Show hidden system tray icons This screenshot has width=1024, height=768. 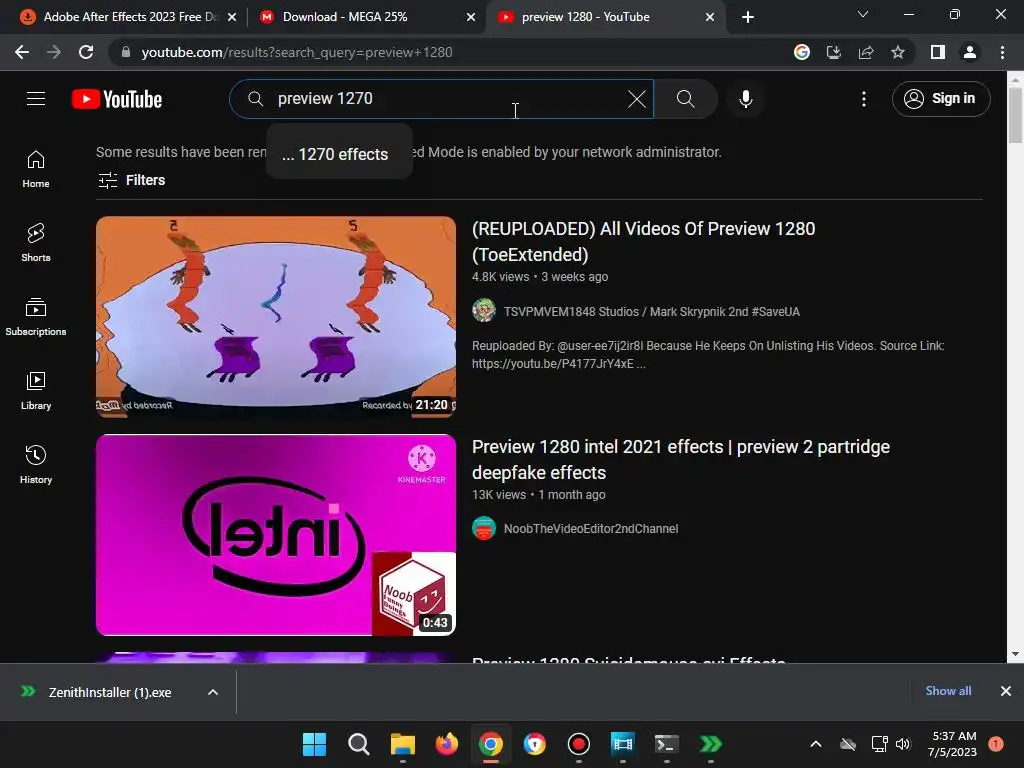coord(816,744)
